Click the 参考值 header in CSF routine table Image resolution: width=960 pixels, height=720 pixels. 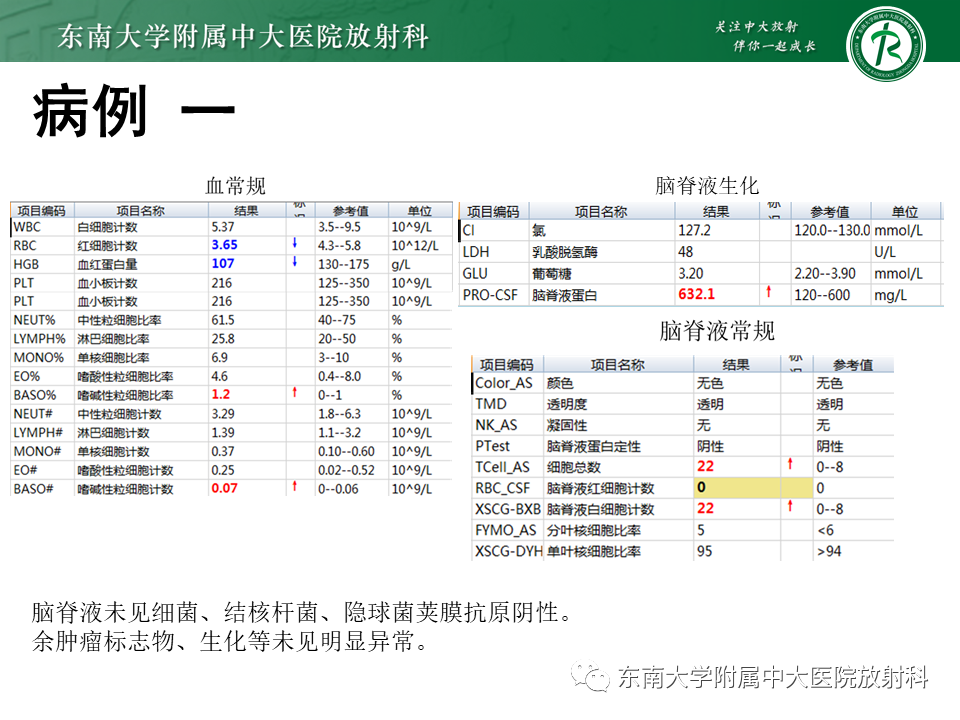pyautogui.click(x=852, y=365)
